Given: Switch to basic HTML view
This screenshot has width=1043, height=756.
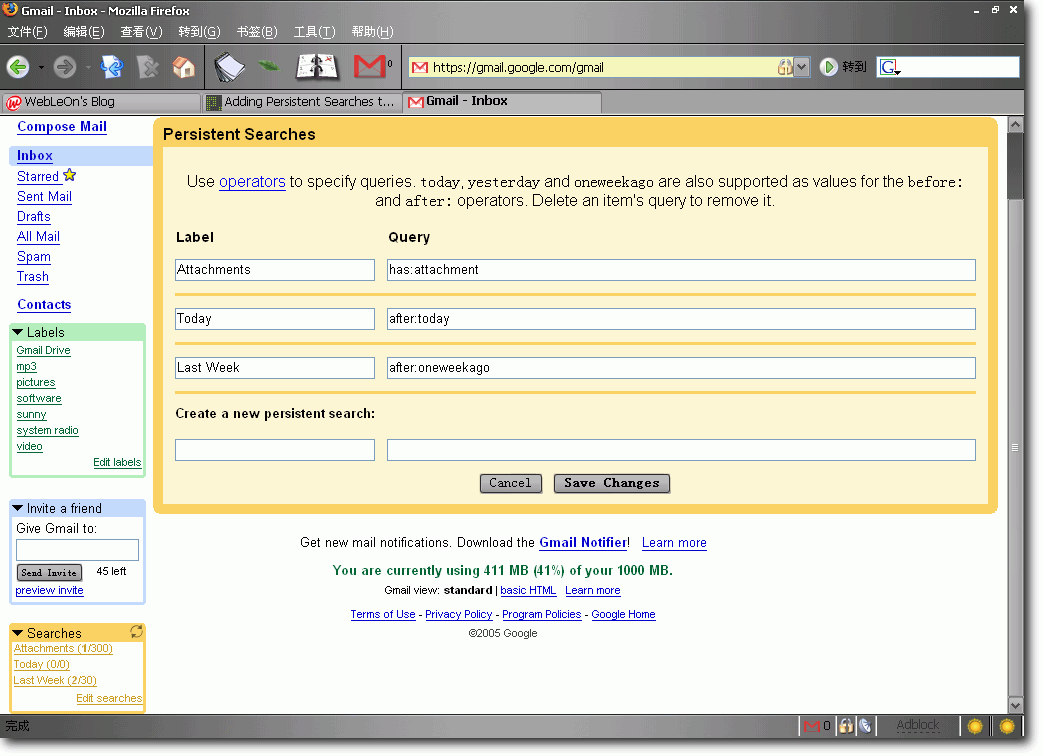Looking at the screenshot, I should click(528, 590).
